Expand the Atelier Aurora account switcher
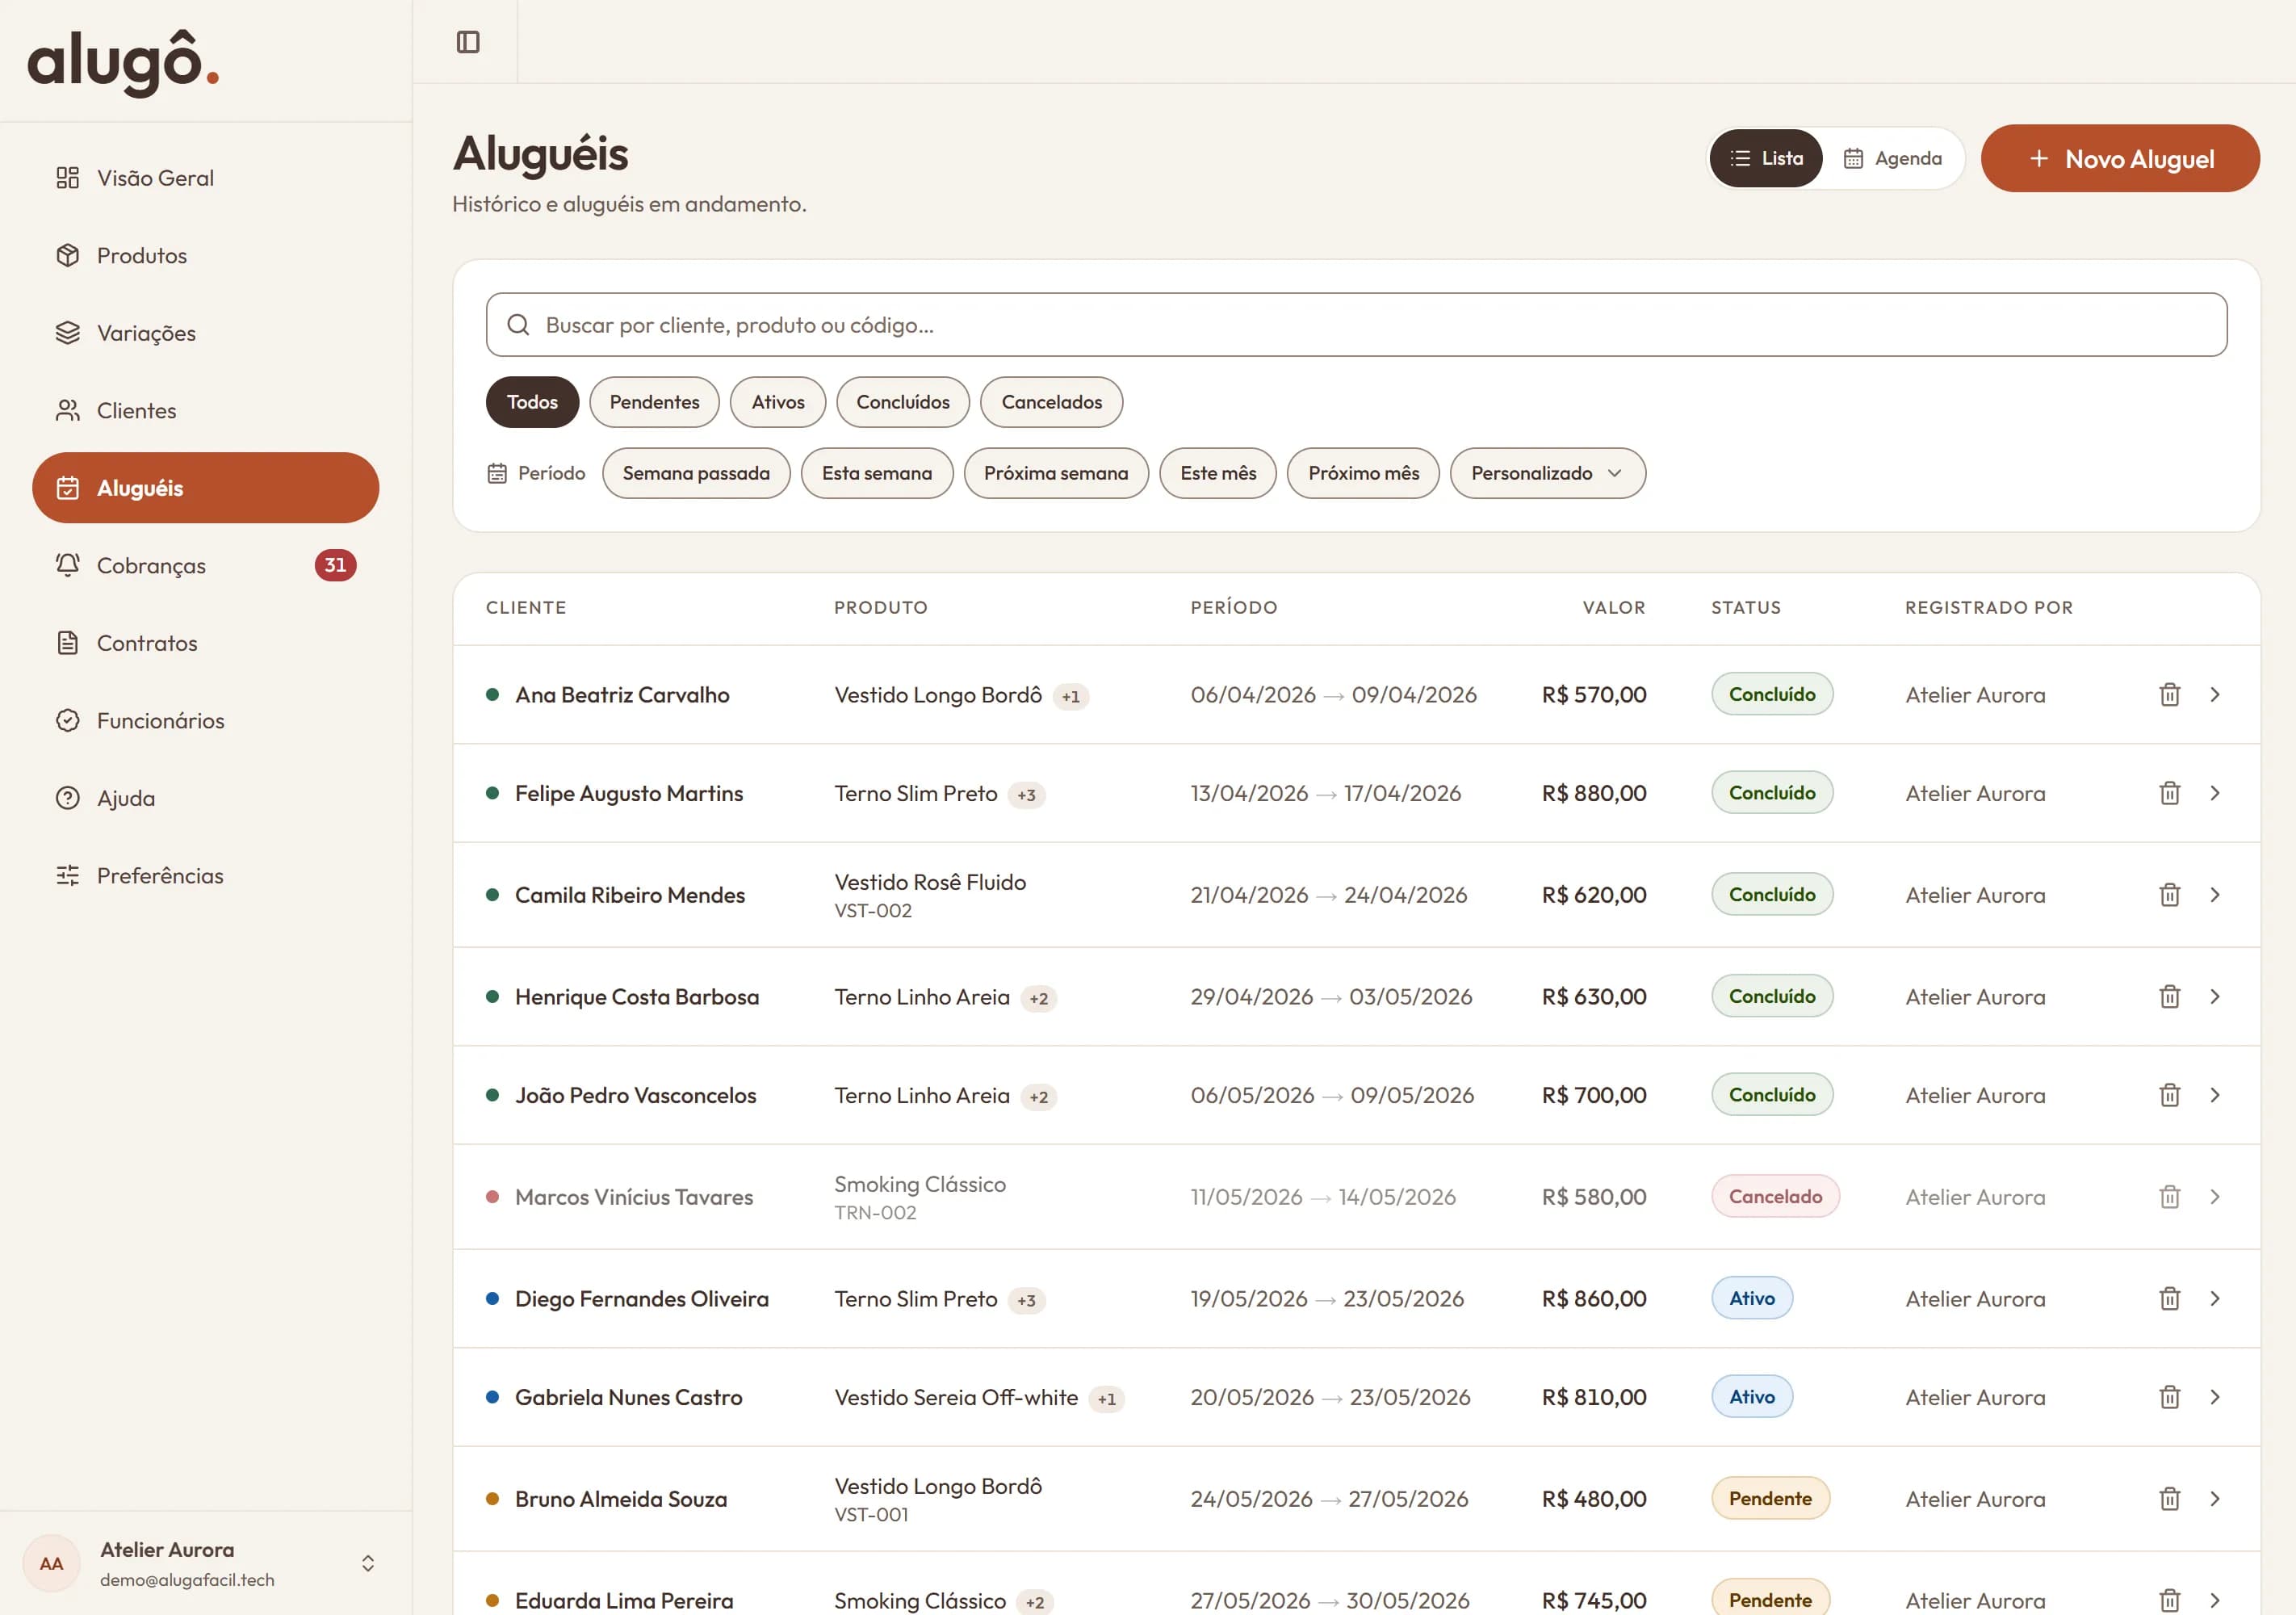 click(x=368, y=1563)
